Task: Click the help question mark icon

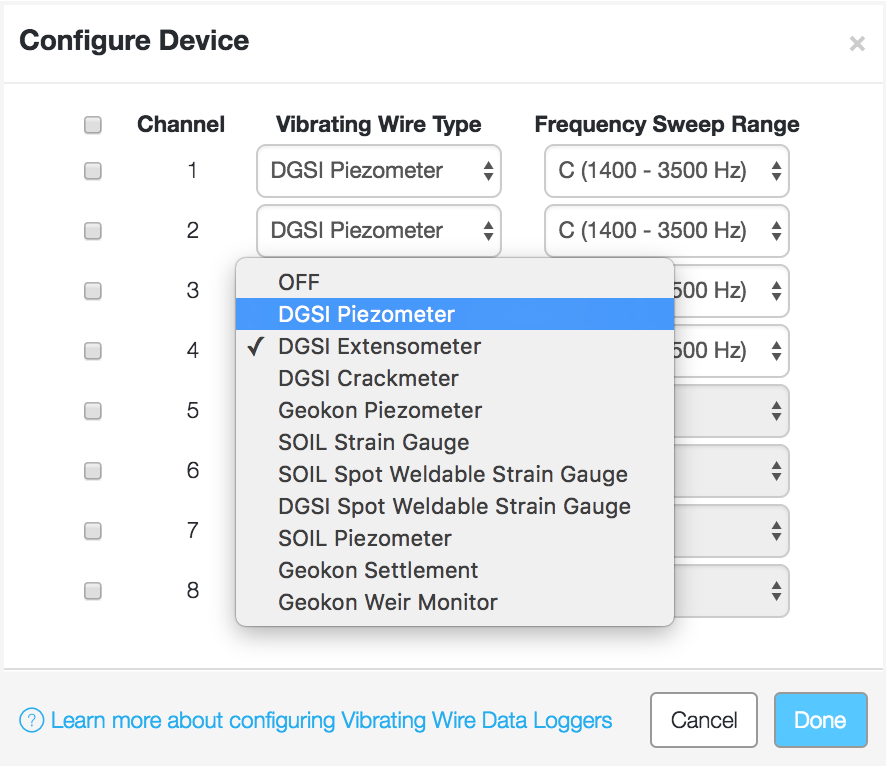Action: pyautogui.click(x=32, y=720)
